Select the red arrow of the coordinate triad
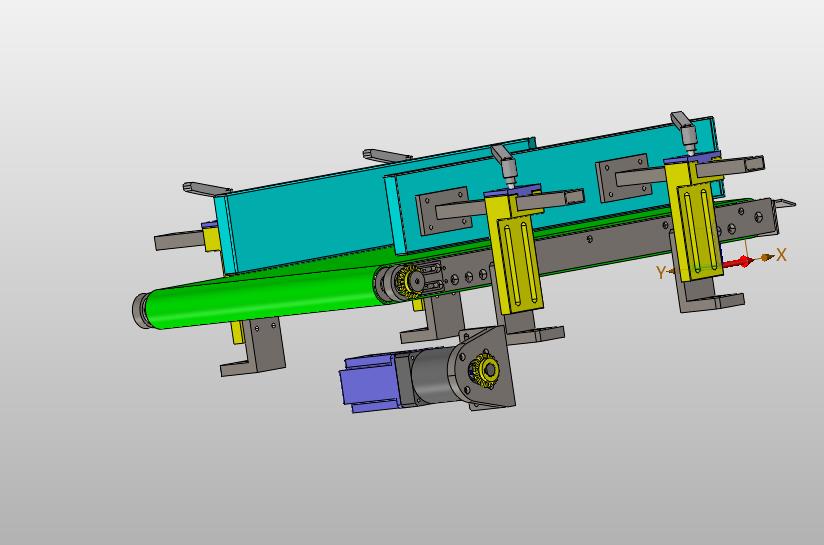The height and width of the screenshot is (545, 824). (x=739, y=262)
